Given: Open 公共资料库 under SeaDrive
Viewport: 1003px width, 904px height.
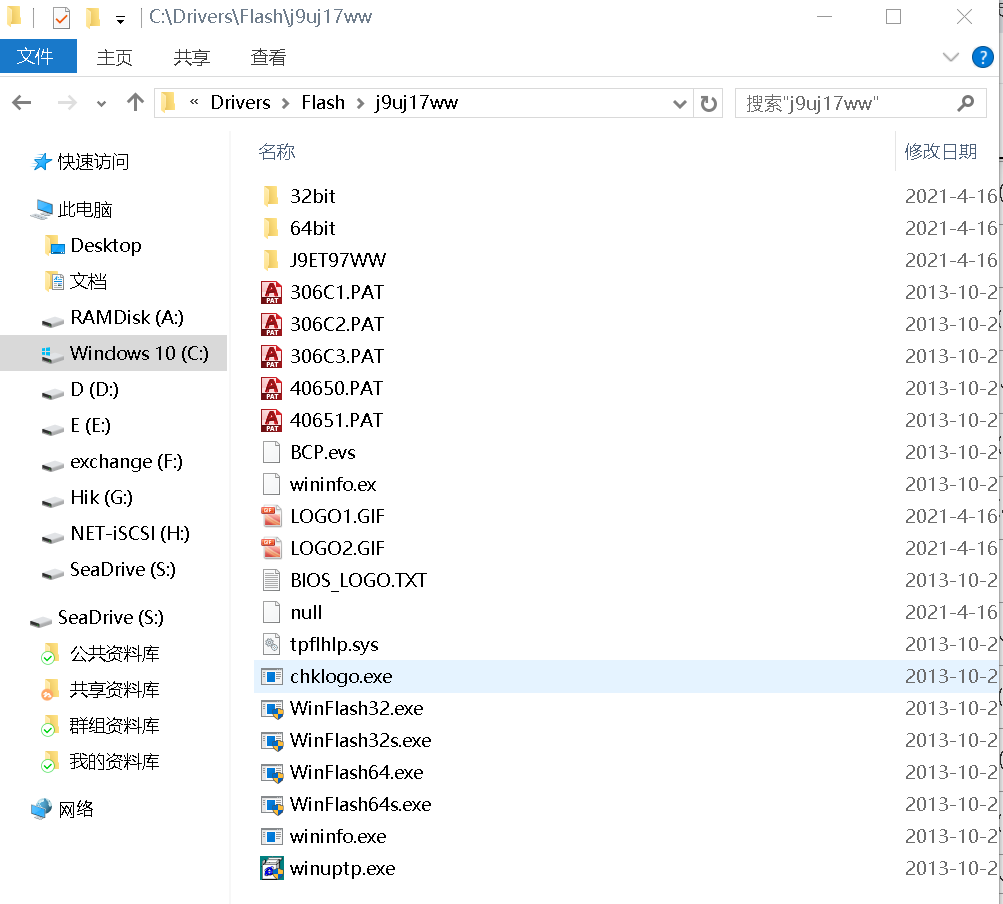Looking at the screenshot, I should pos(100,654).
